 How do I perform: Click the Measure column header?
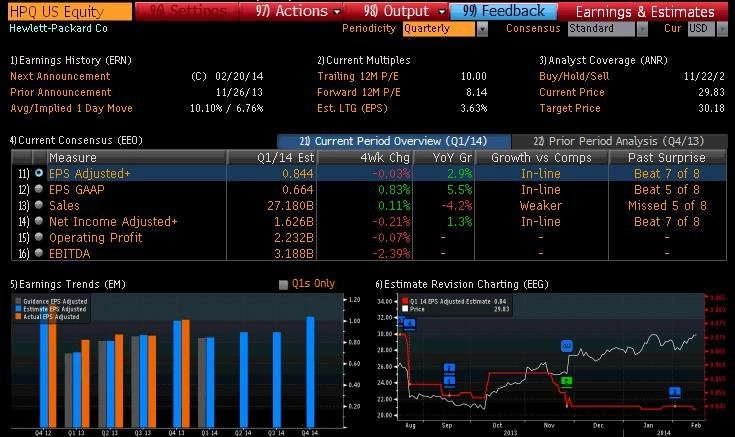point(136,158)
